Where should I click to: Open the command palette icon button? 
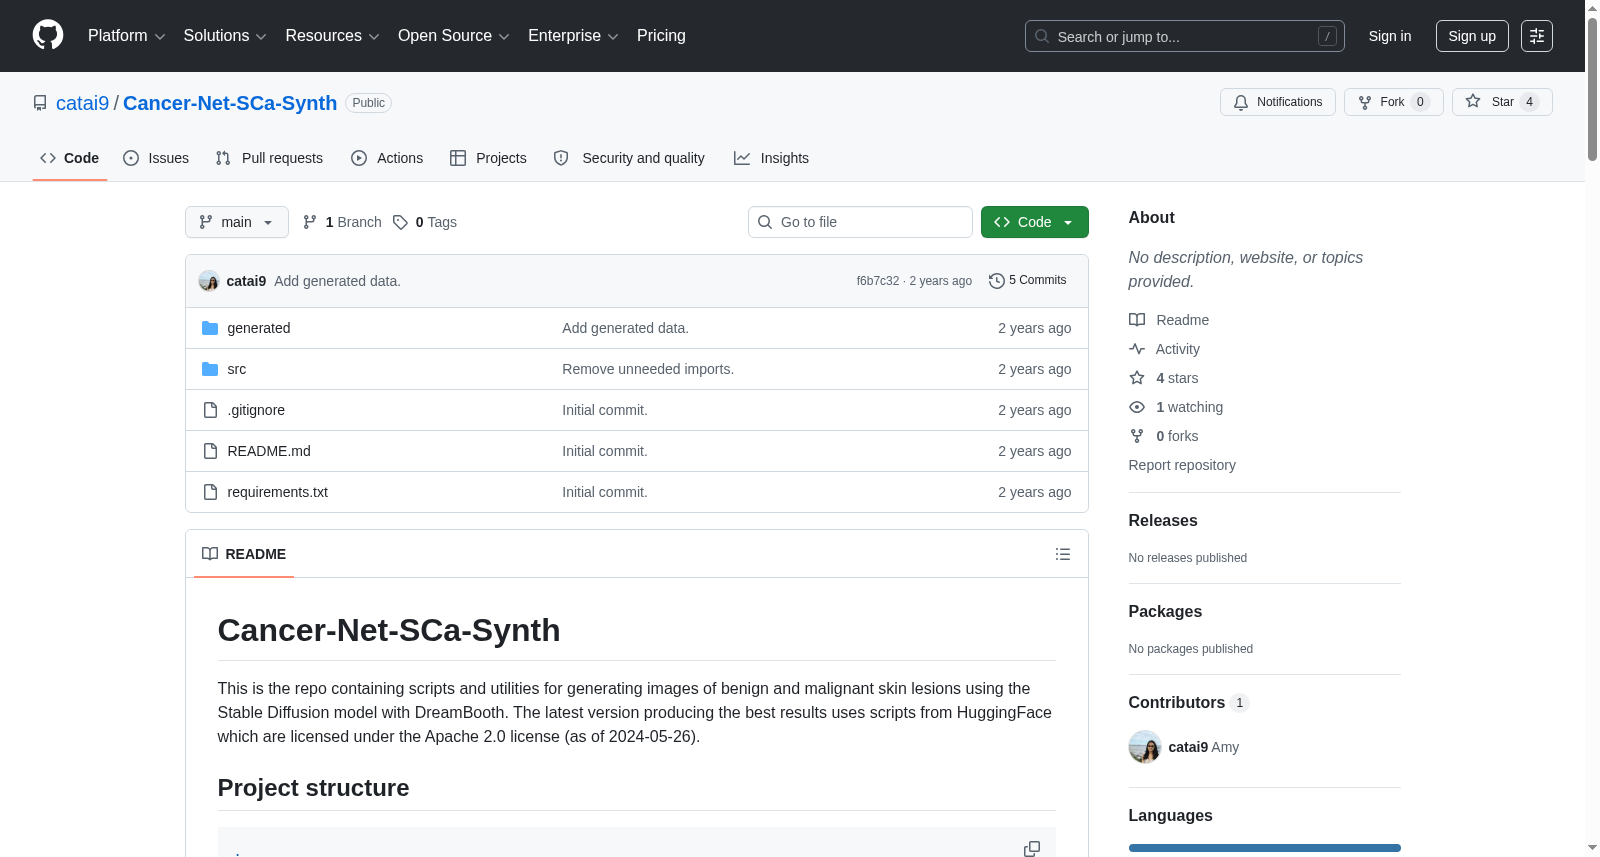tap(1536, 36)
